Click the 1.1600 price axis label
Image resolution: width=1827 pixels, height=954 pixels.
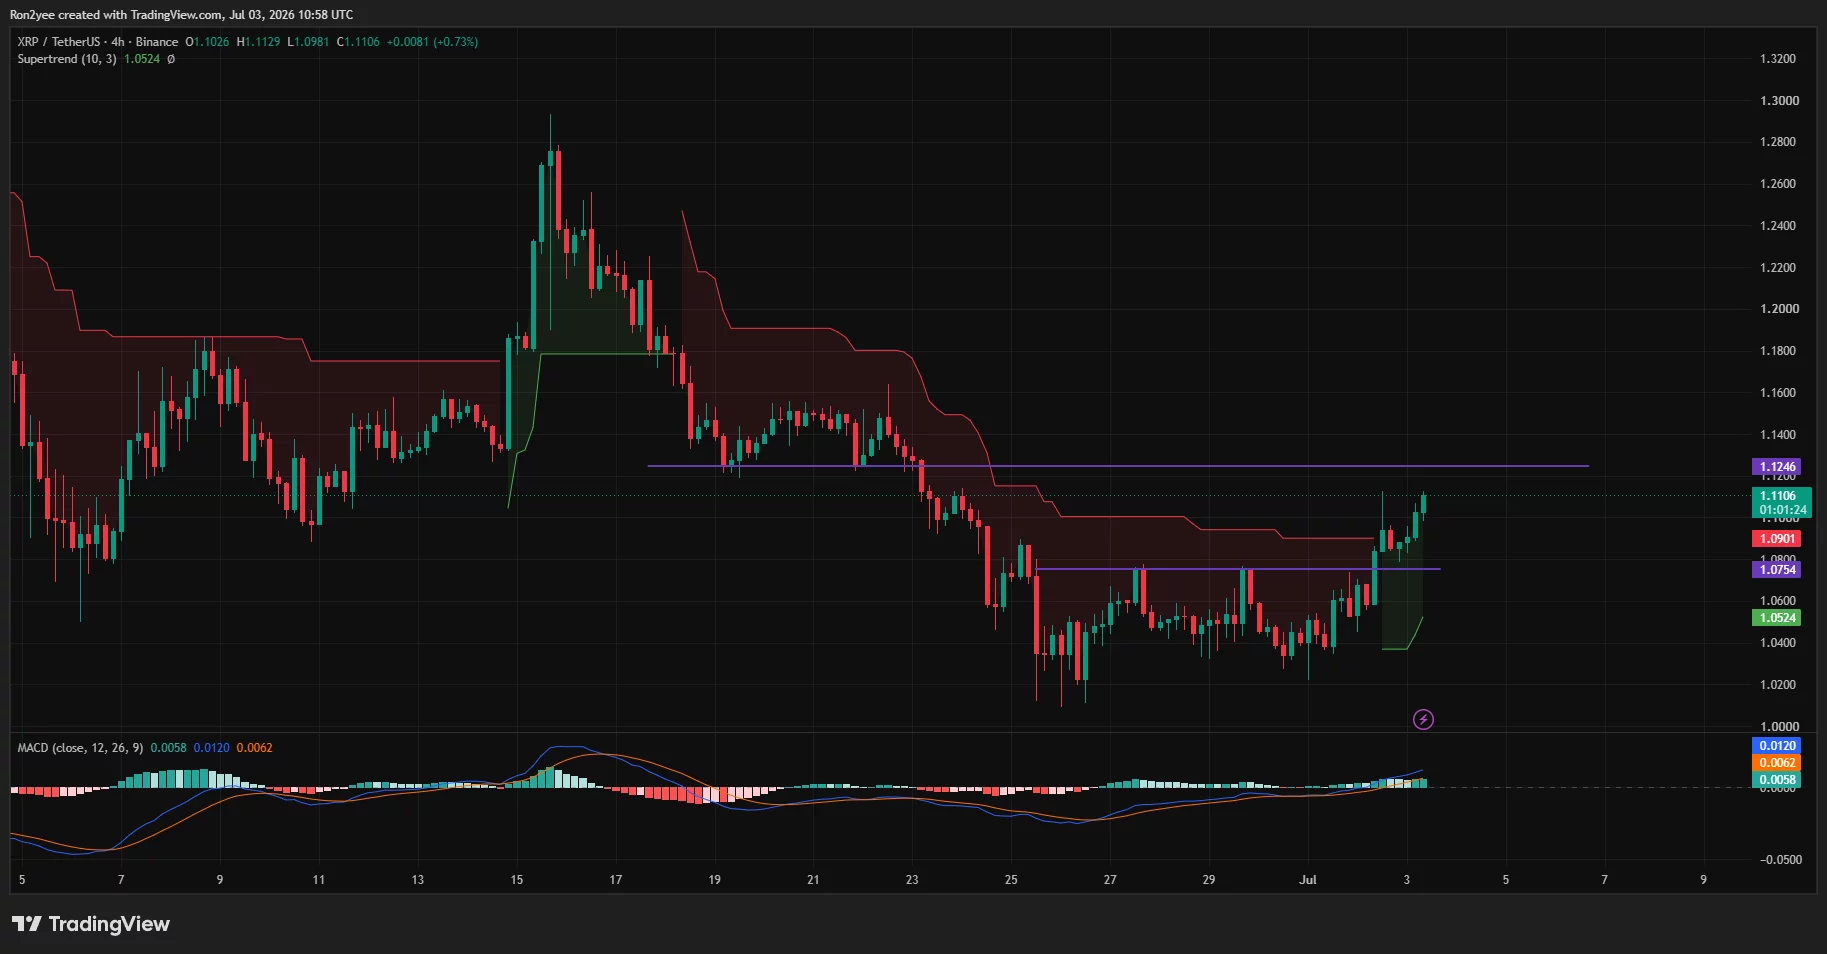1777,393
